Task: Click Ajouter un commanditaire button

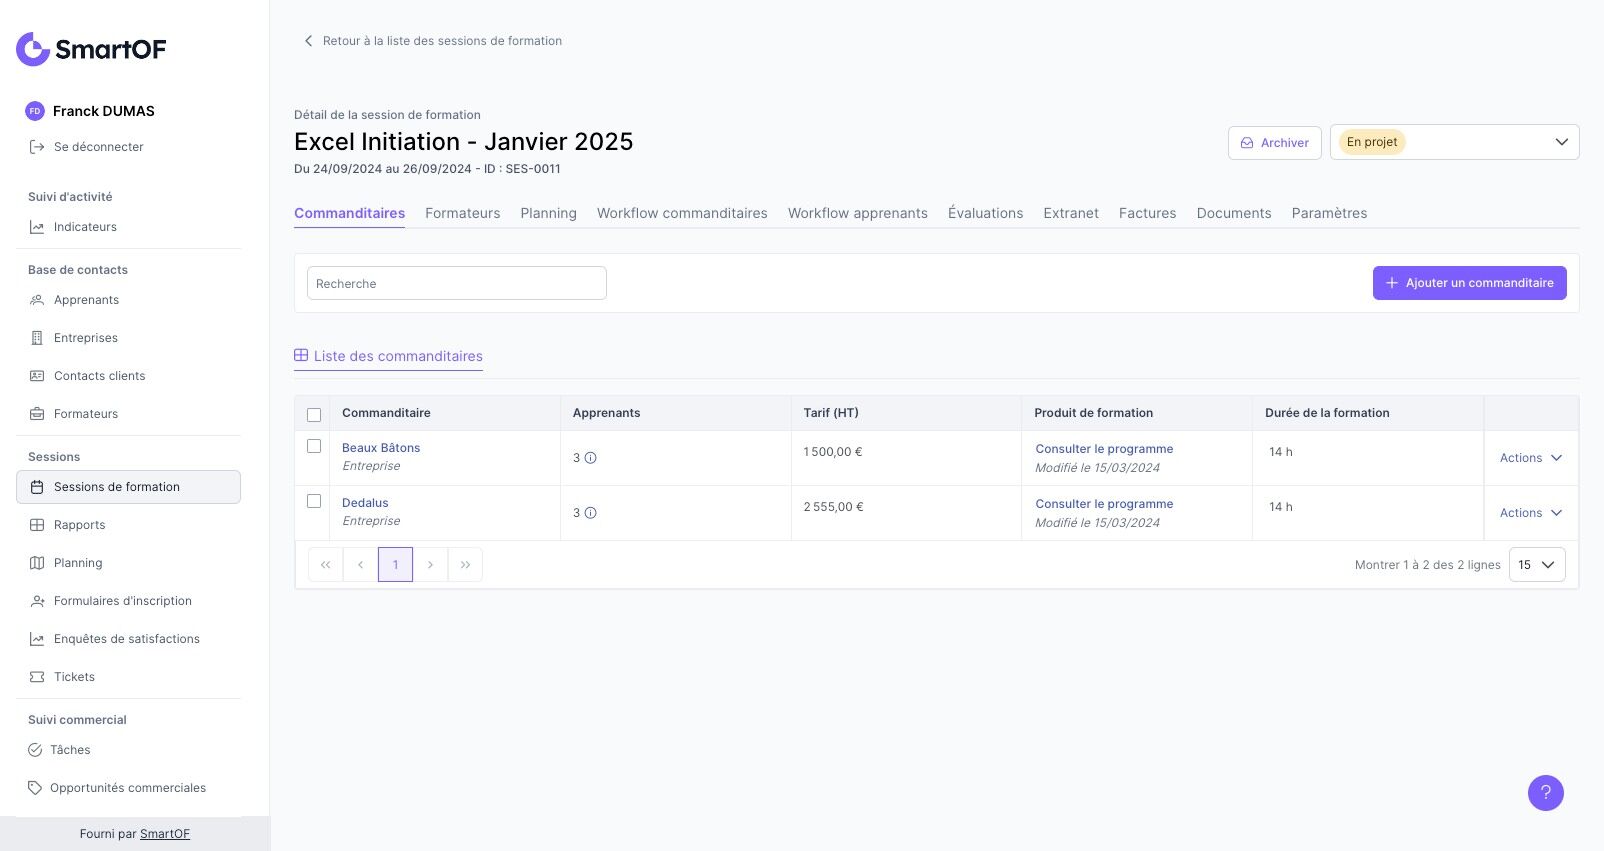Action: pos(1469,283)
